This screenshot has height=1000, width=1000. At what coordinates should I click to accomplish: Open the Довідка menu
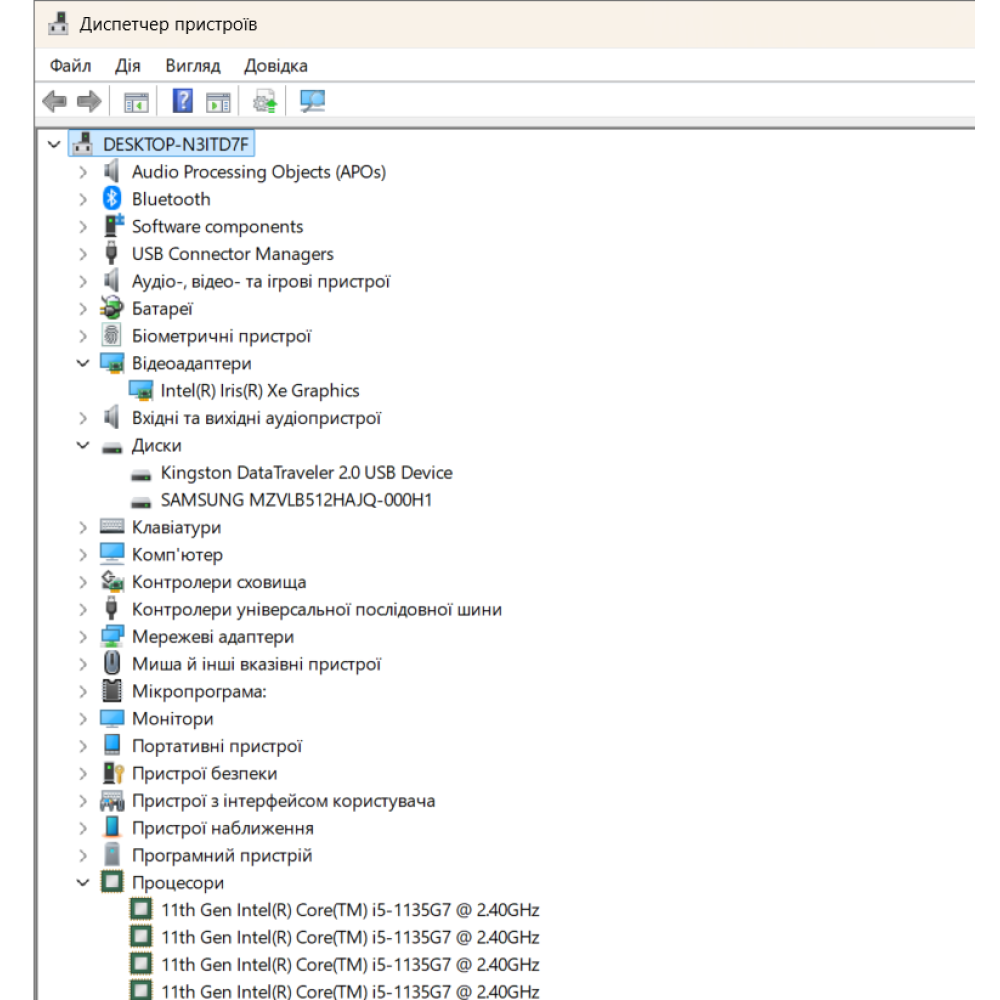[275, 66]
